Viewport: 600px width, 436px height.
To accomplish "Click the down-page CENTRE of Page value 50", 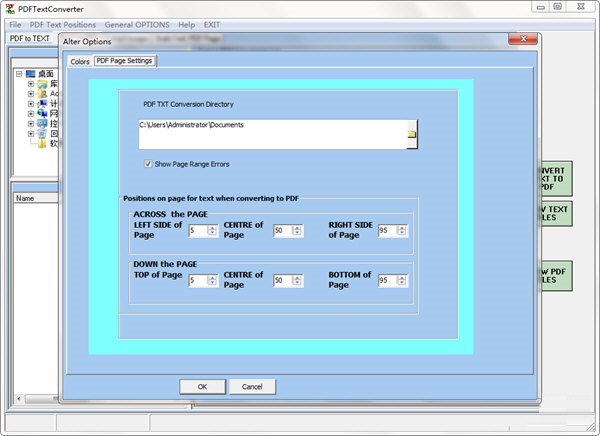I will click(x=283, y=280).
